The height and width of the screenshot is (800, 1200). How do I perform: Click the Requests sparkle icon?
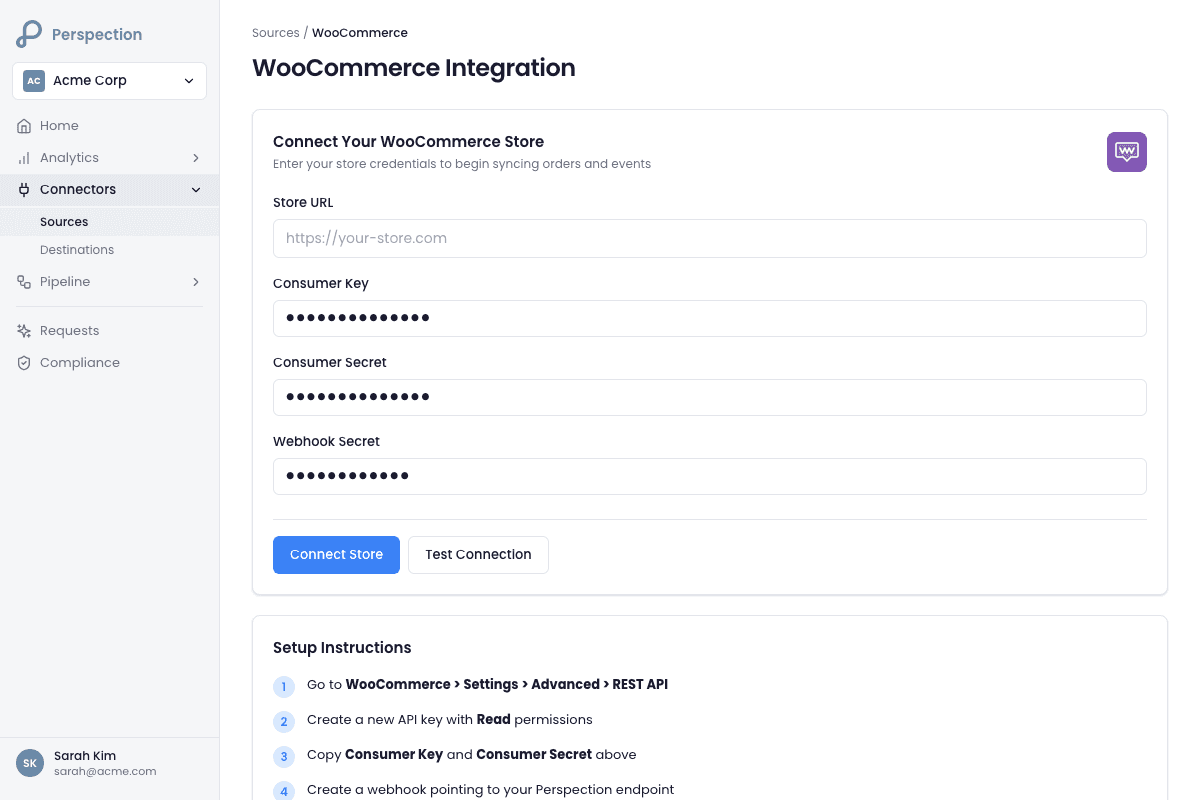tap(24, 331)
